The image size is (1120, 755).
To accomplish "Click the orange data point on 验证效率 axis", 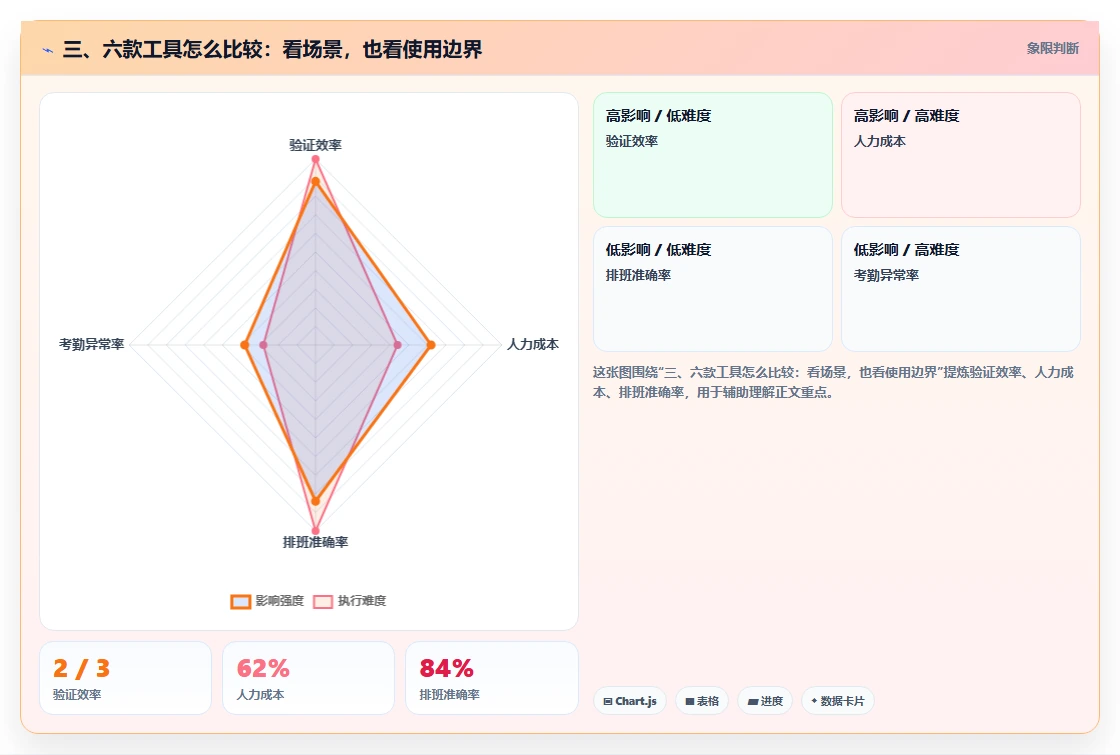I will 315,181.
